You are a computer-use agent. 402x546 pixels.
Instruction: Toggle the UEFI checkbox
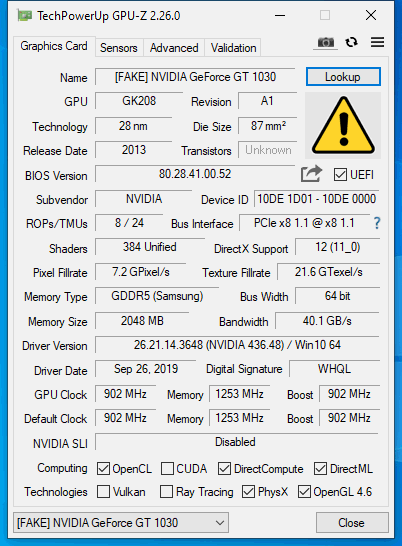(340, 174)
